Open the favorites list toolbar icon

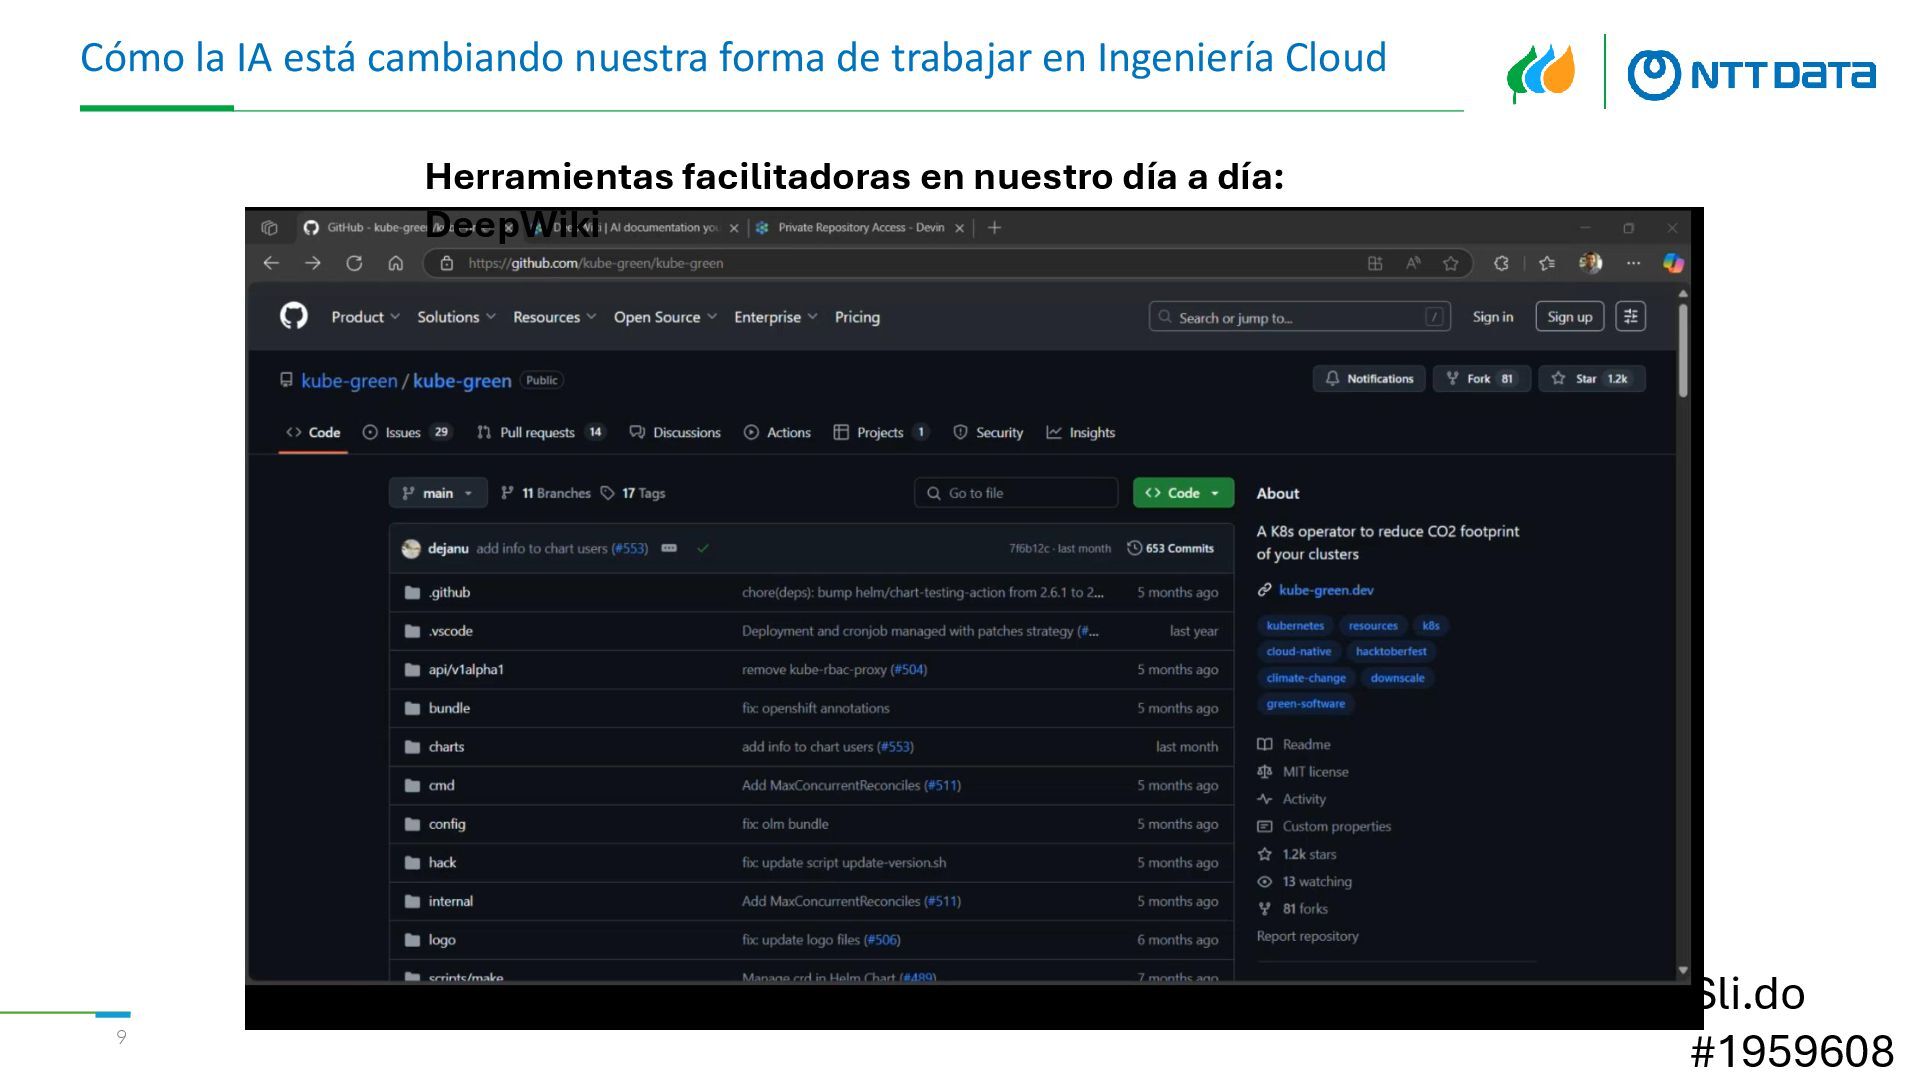(x=1547, y=263)
